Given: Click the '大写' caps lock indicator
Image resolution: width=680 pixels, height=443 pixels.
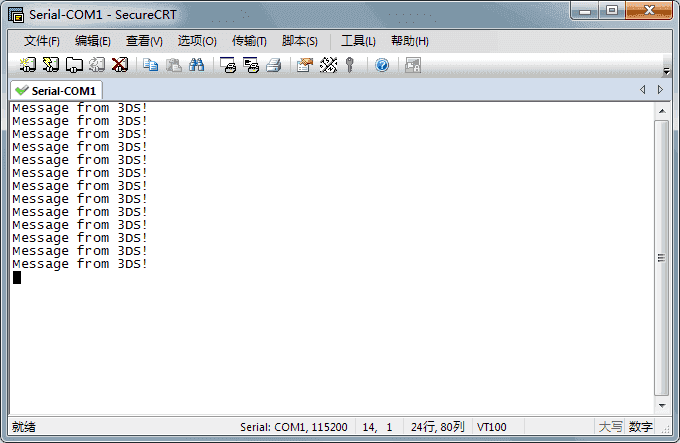Looking at the screenshot, I should pos(610,427).
